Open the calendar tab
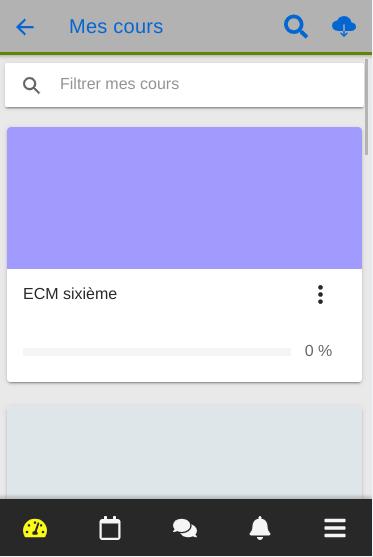 pos(110,528)
